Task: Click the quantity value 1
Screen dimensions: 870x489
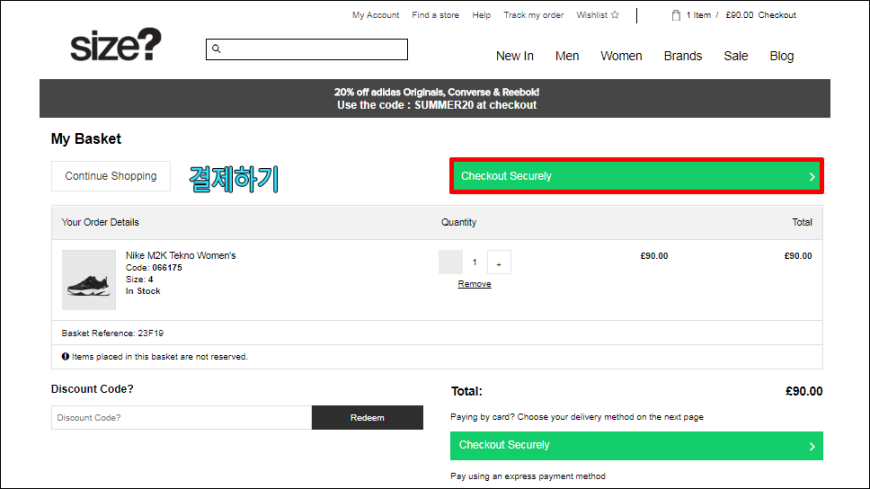Action: (474, 262)
